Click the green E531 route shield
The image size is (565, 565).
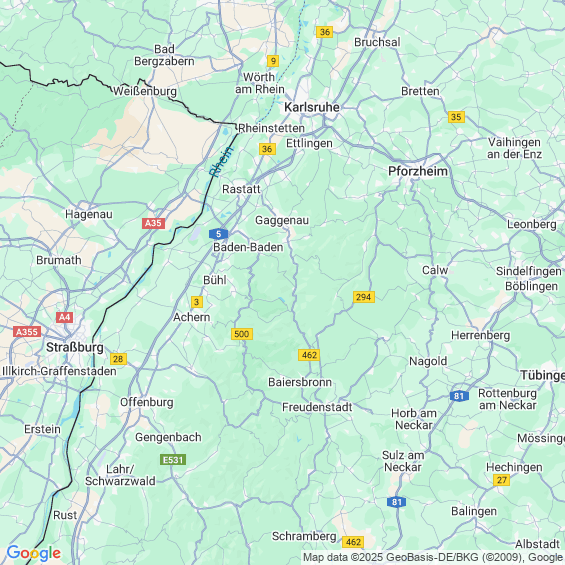tap(173, 460)
